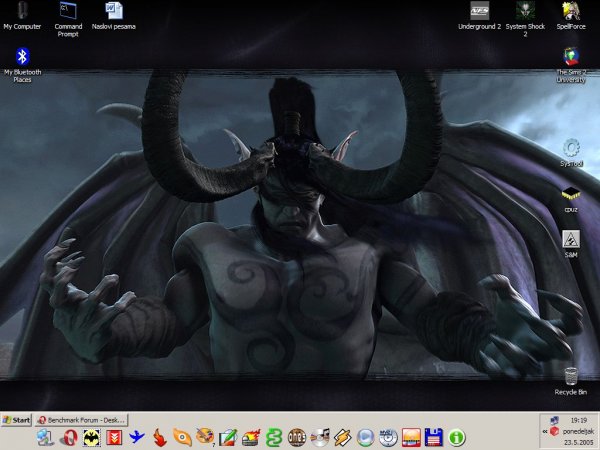Launch Winamp from quick launch

coord(342,437)
